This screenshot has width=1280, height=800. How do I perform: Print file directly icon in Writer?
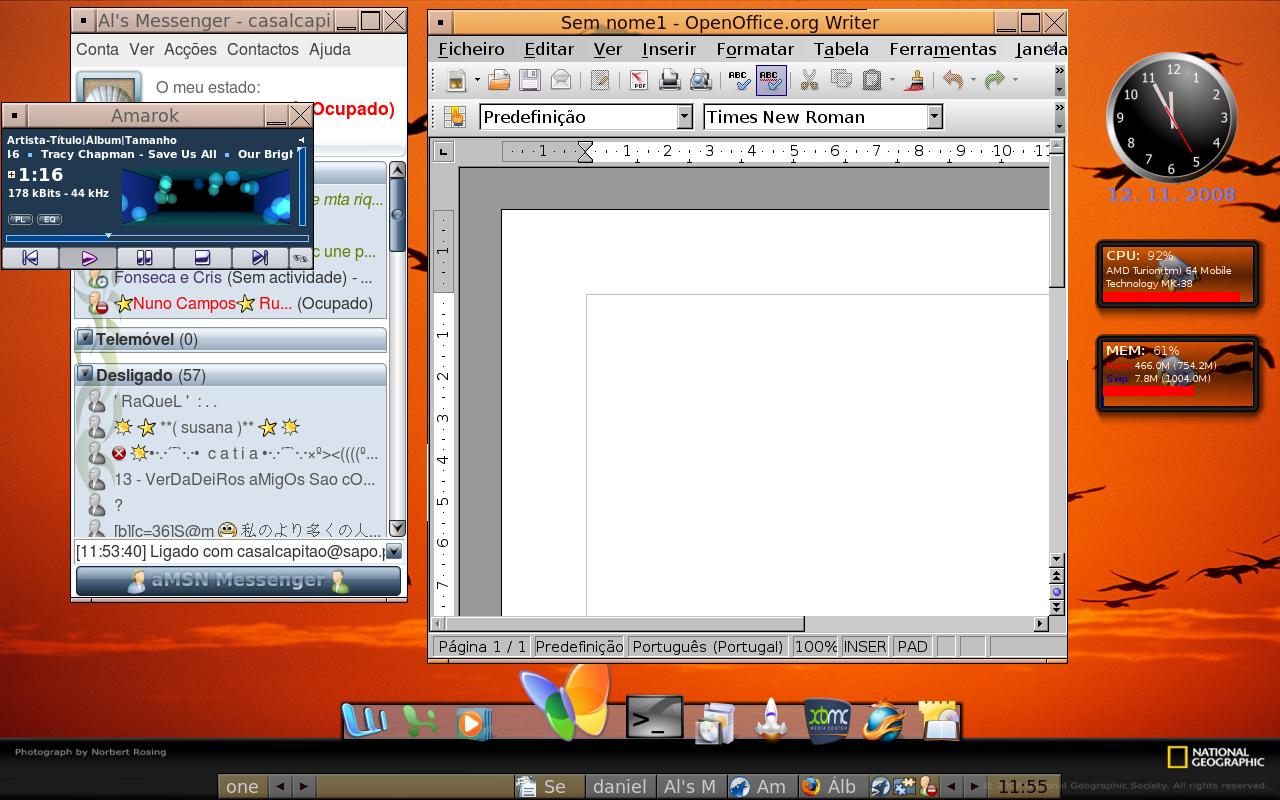pos(669,80)
